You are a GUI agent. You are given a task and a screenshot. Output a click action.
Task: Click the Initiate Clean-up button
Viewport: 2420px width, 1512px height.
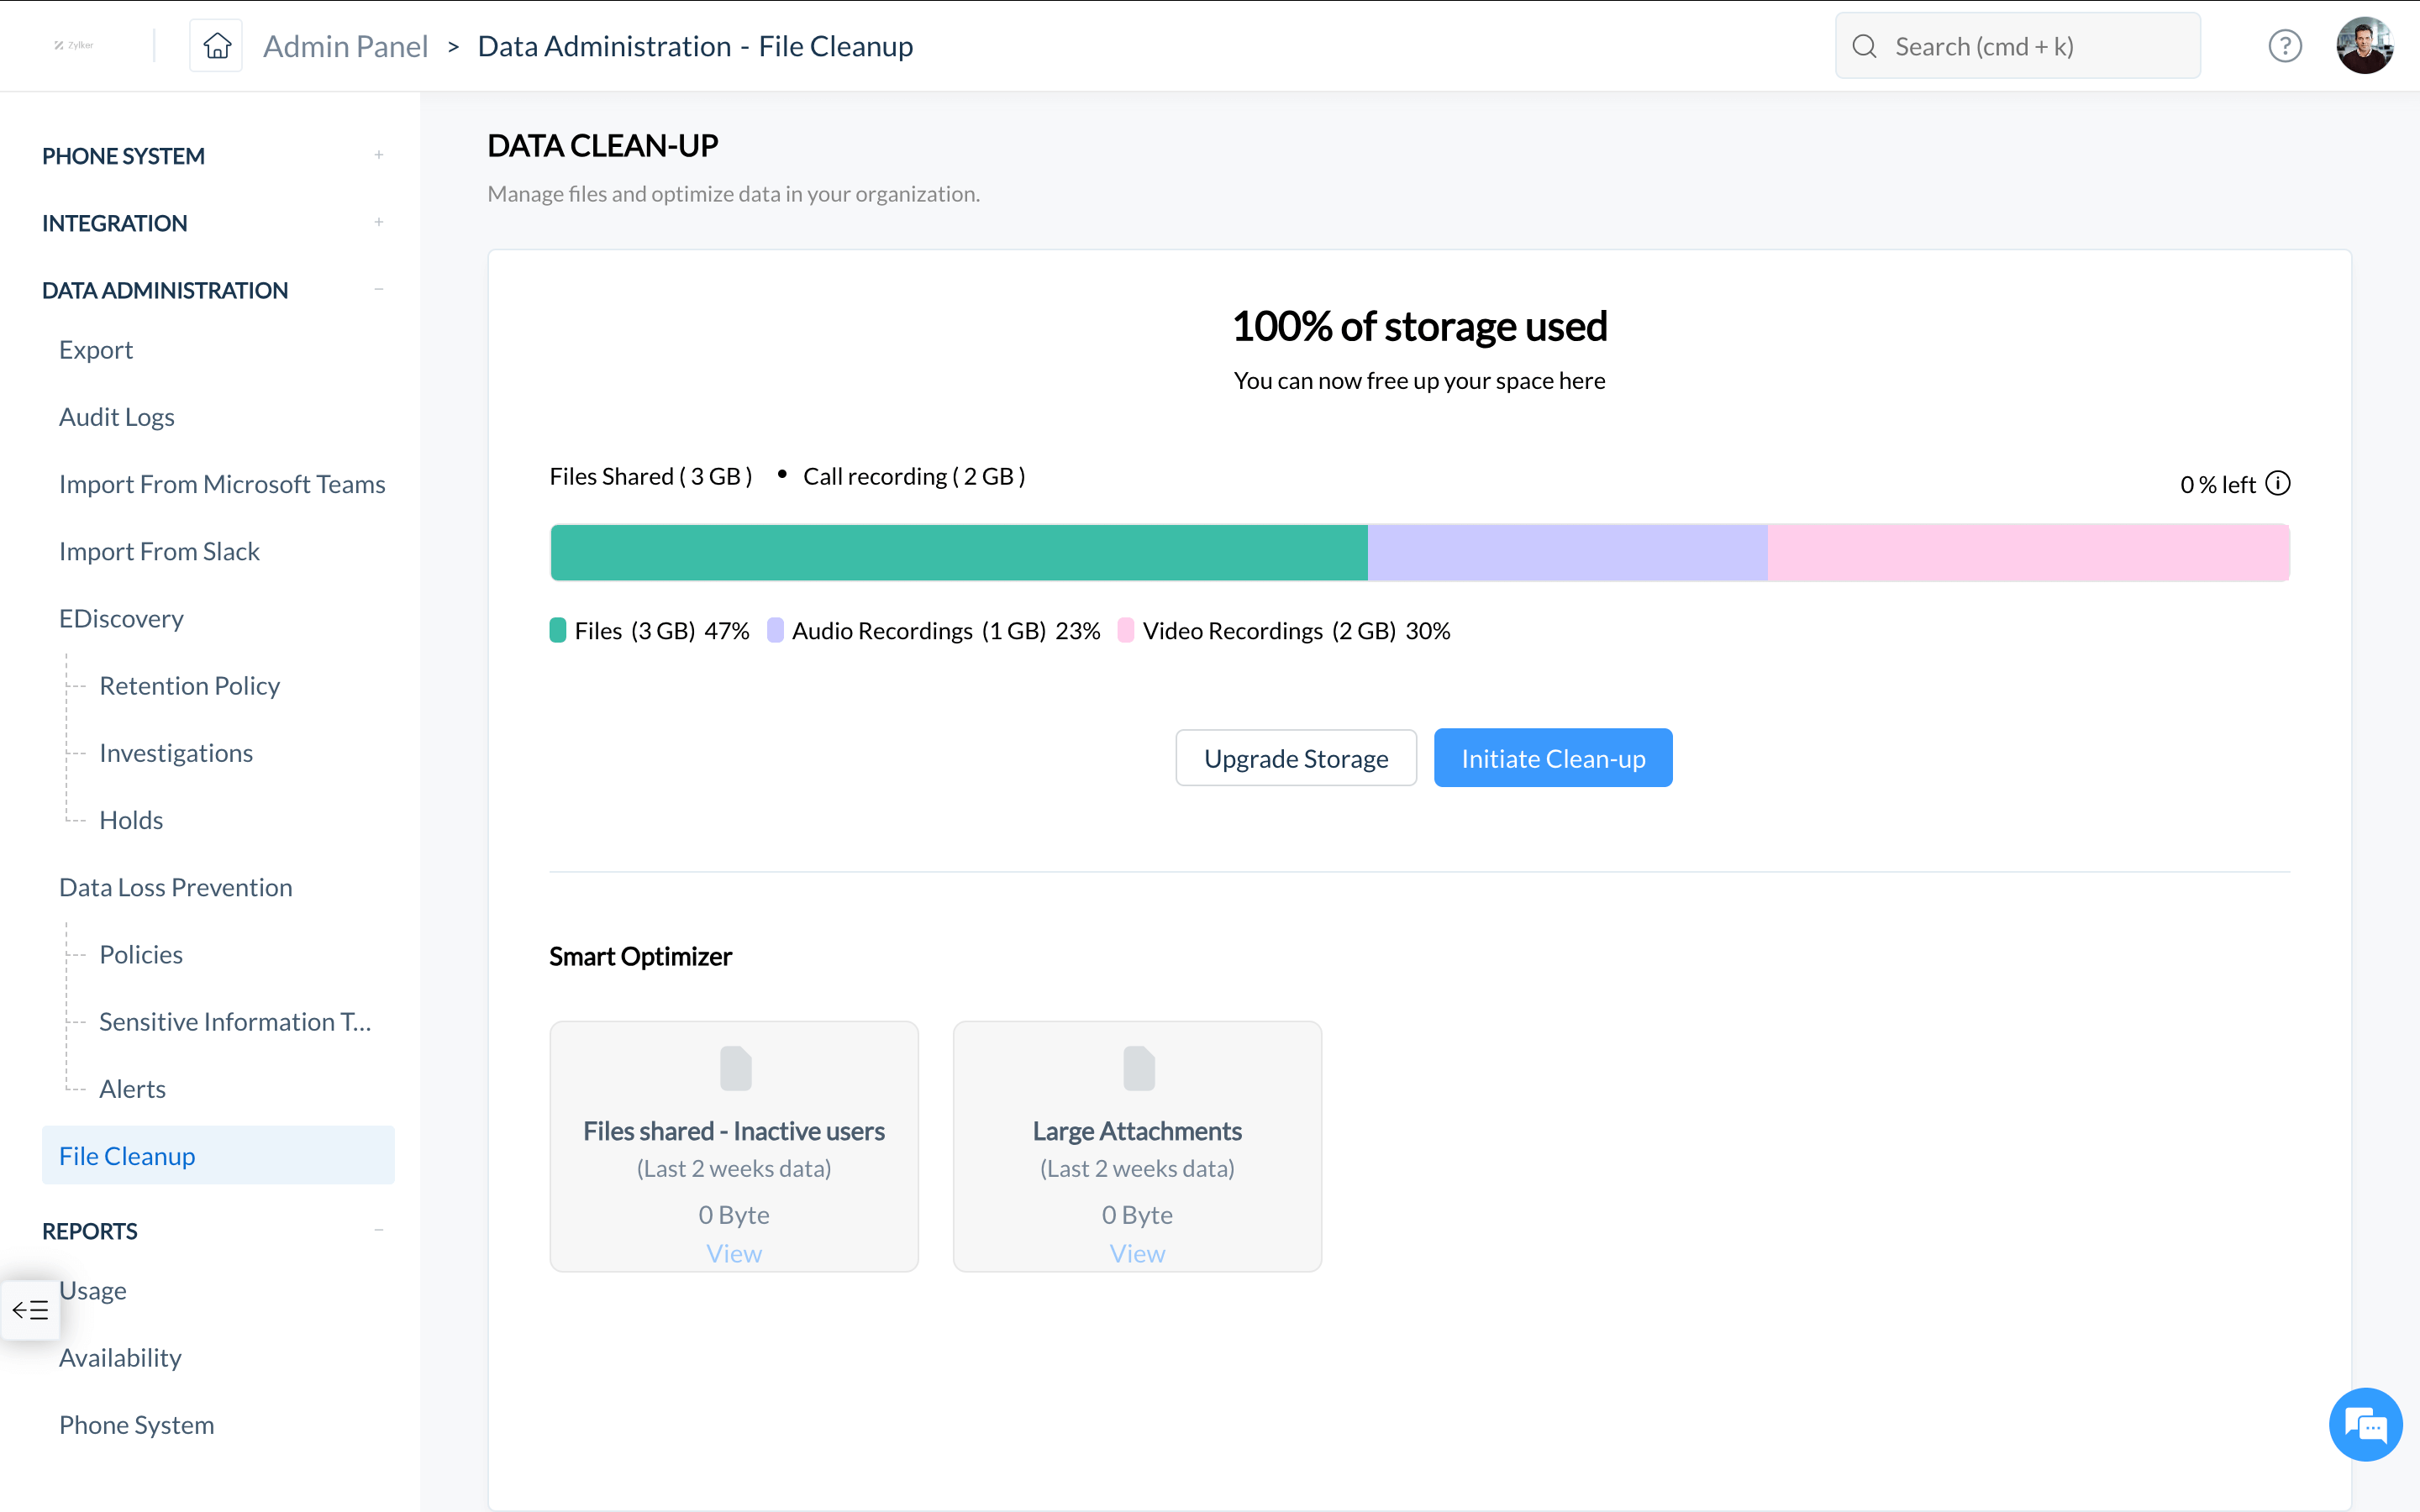tap(1552, 758)
